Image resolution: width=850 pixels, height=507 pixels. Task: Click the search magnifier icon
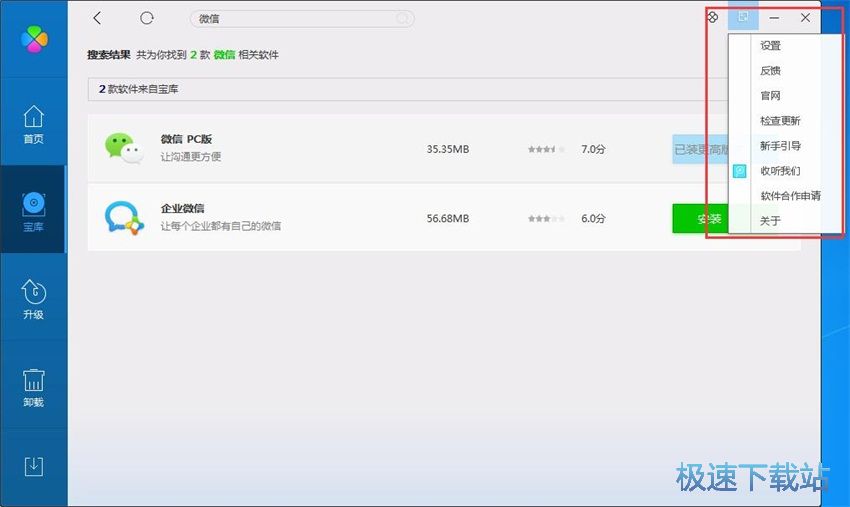coord(403,19)
